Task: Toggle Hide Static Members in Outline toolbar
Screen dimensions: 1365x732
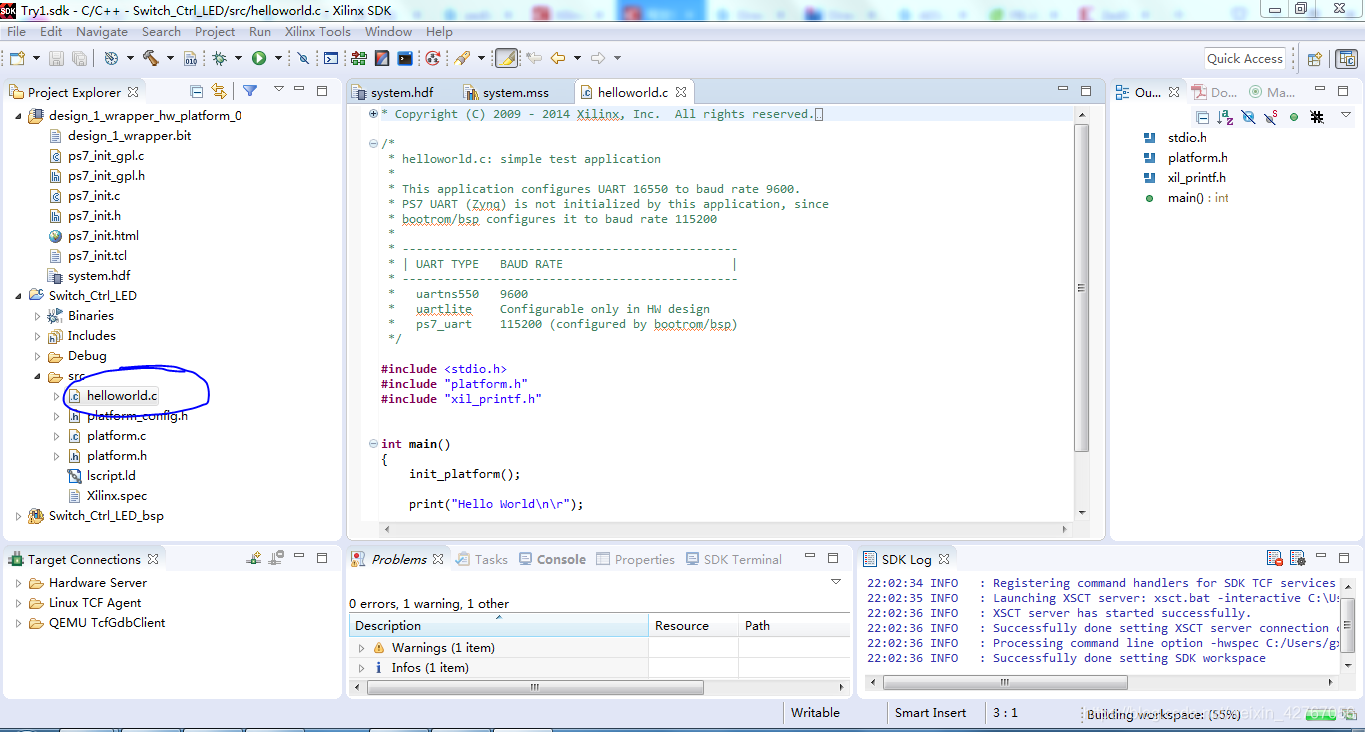Action: pyautogui.click(x=1270, y=117)
